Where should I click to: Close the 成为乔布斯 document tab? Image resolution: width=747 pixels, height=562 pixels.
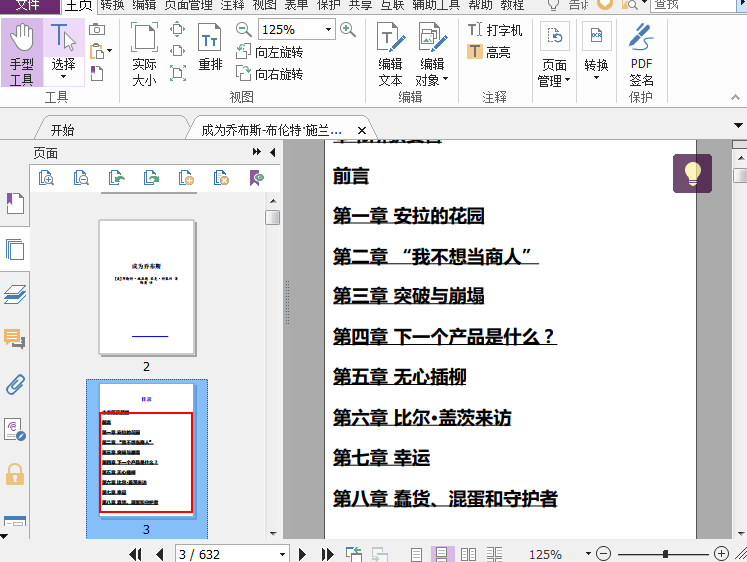362,130
